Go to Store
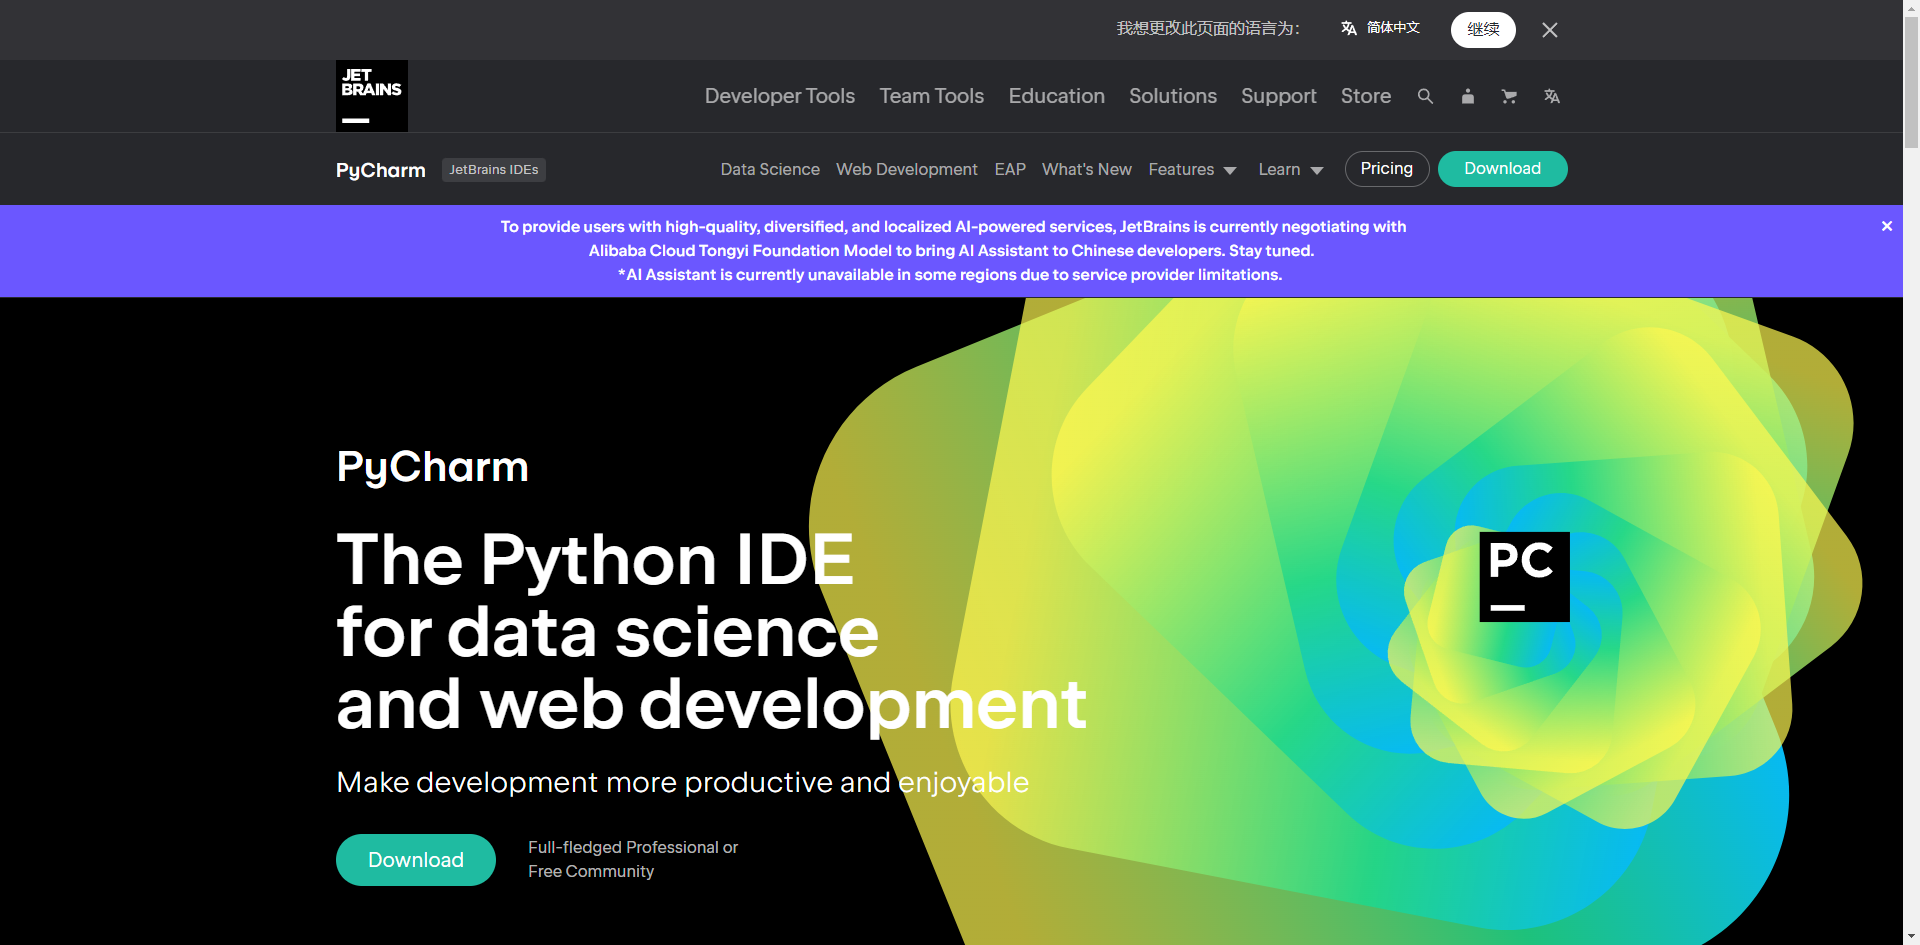The width and height of the screenshot is (1920, 945). pyautogui.click(x=1366, y=96)
